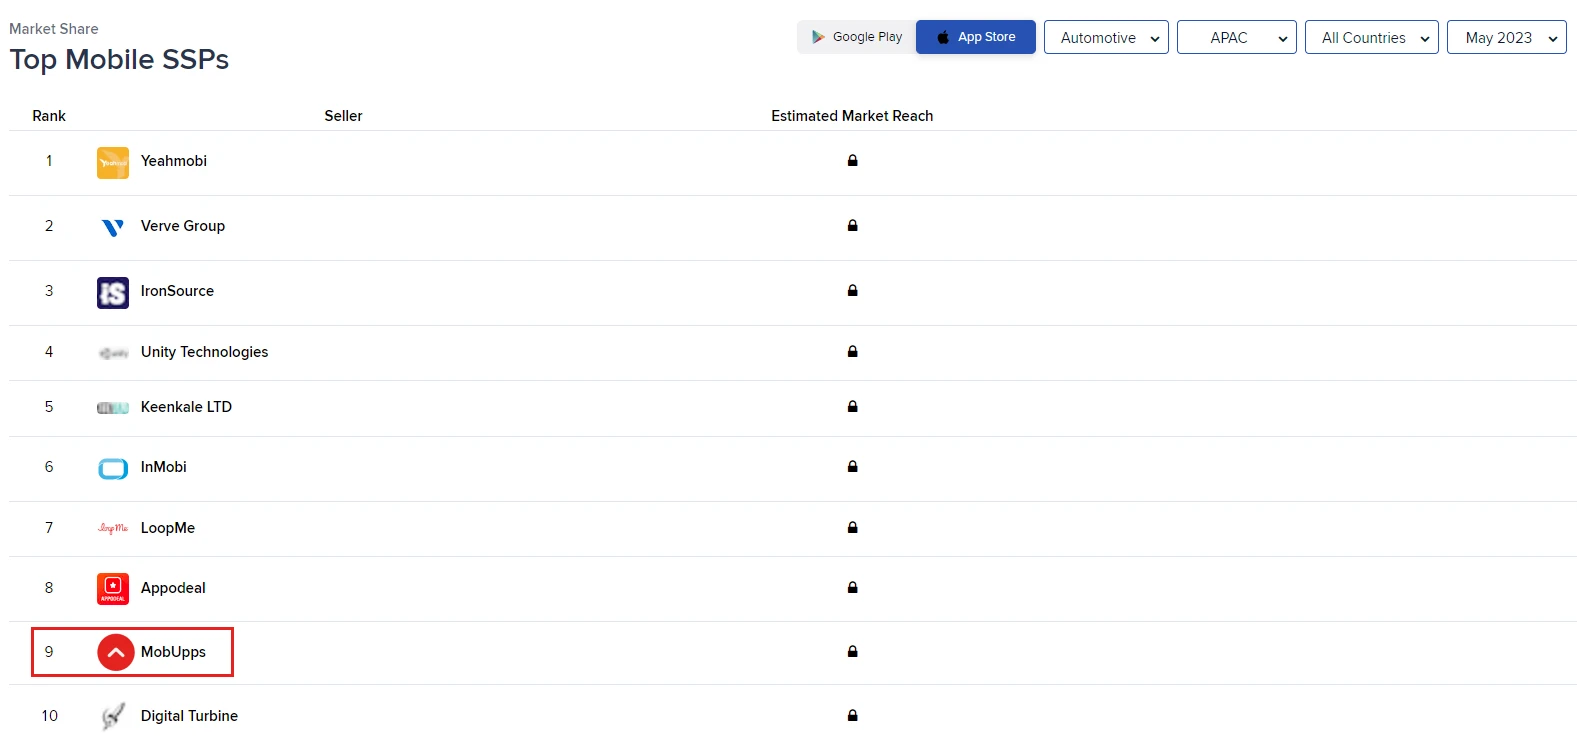Click the lock icon in MobUpps row

tap(853, 651)
